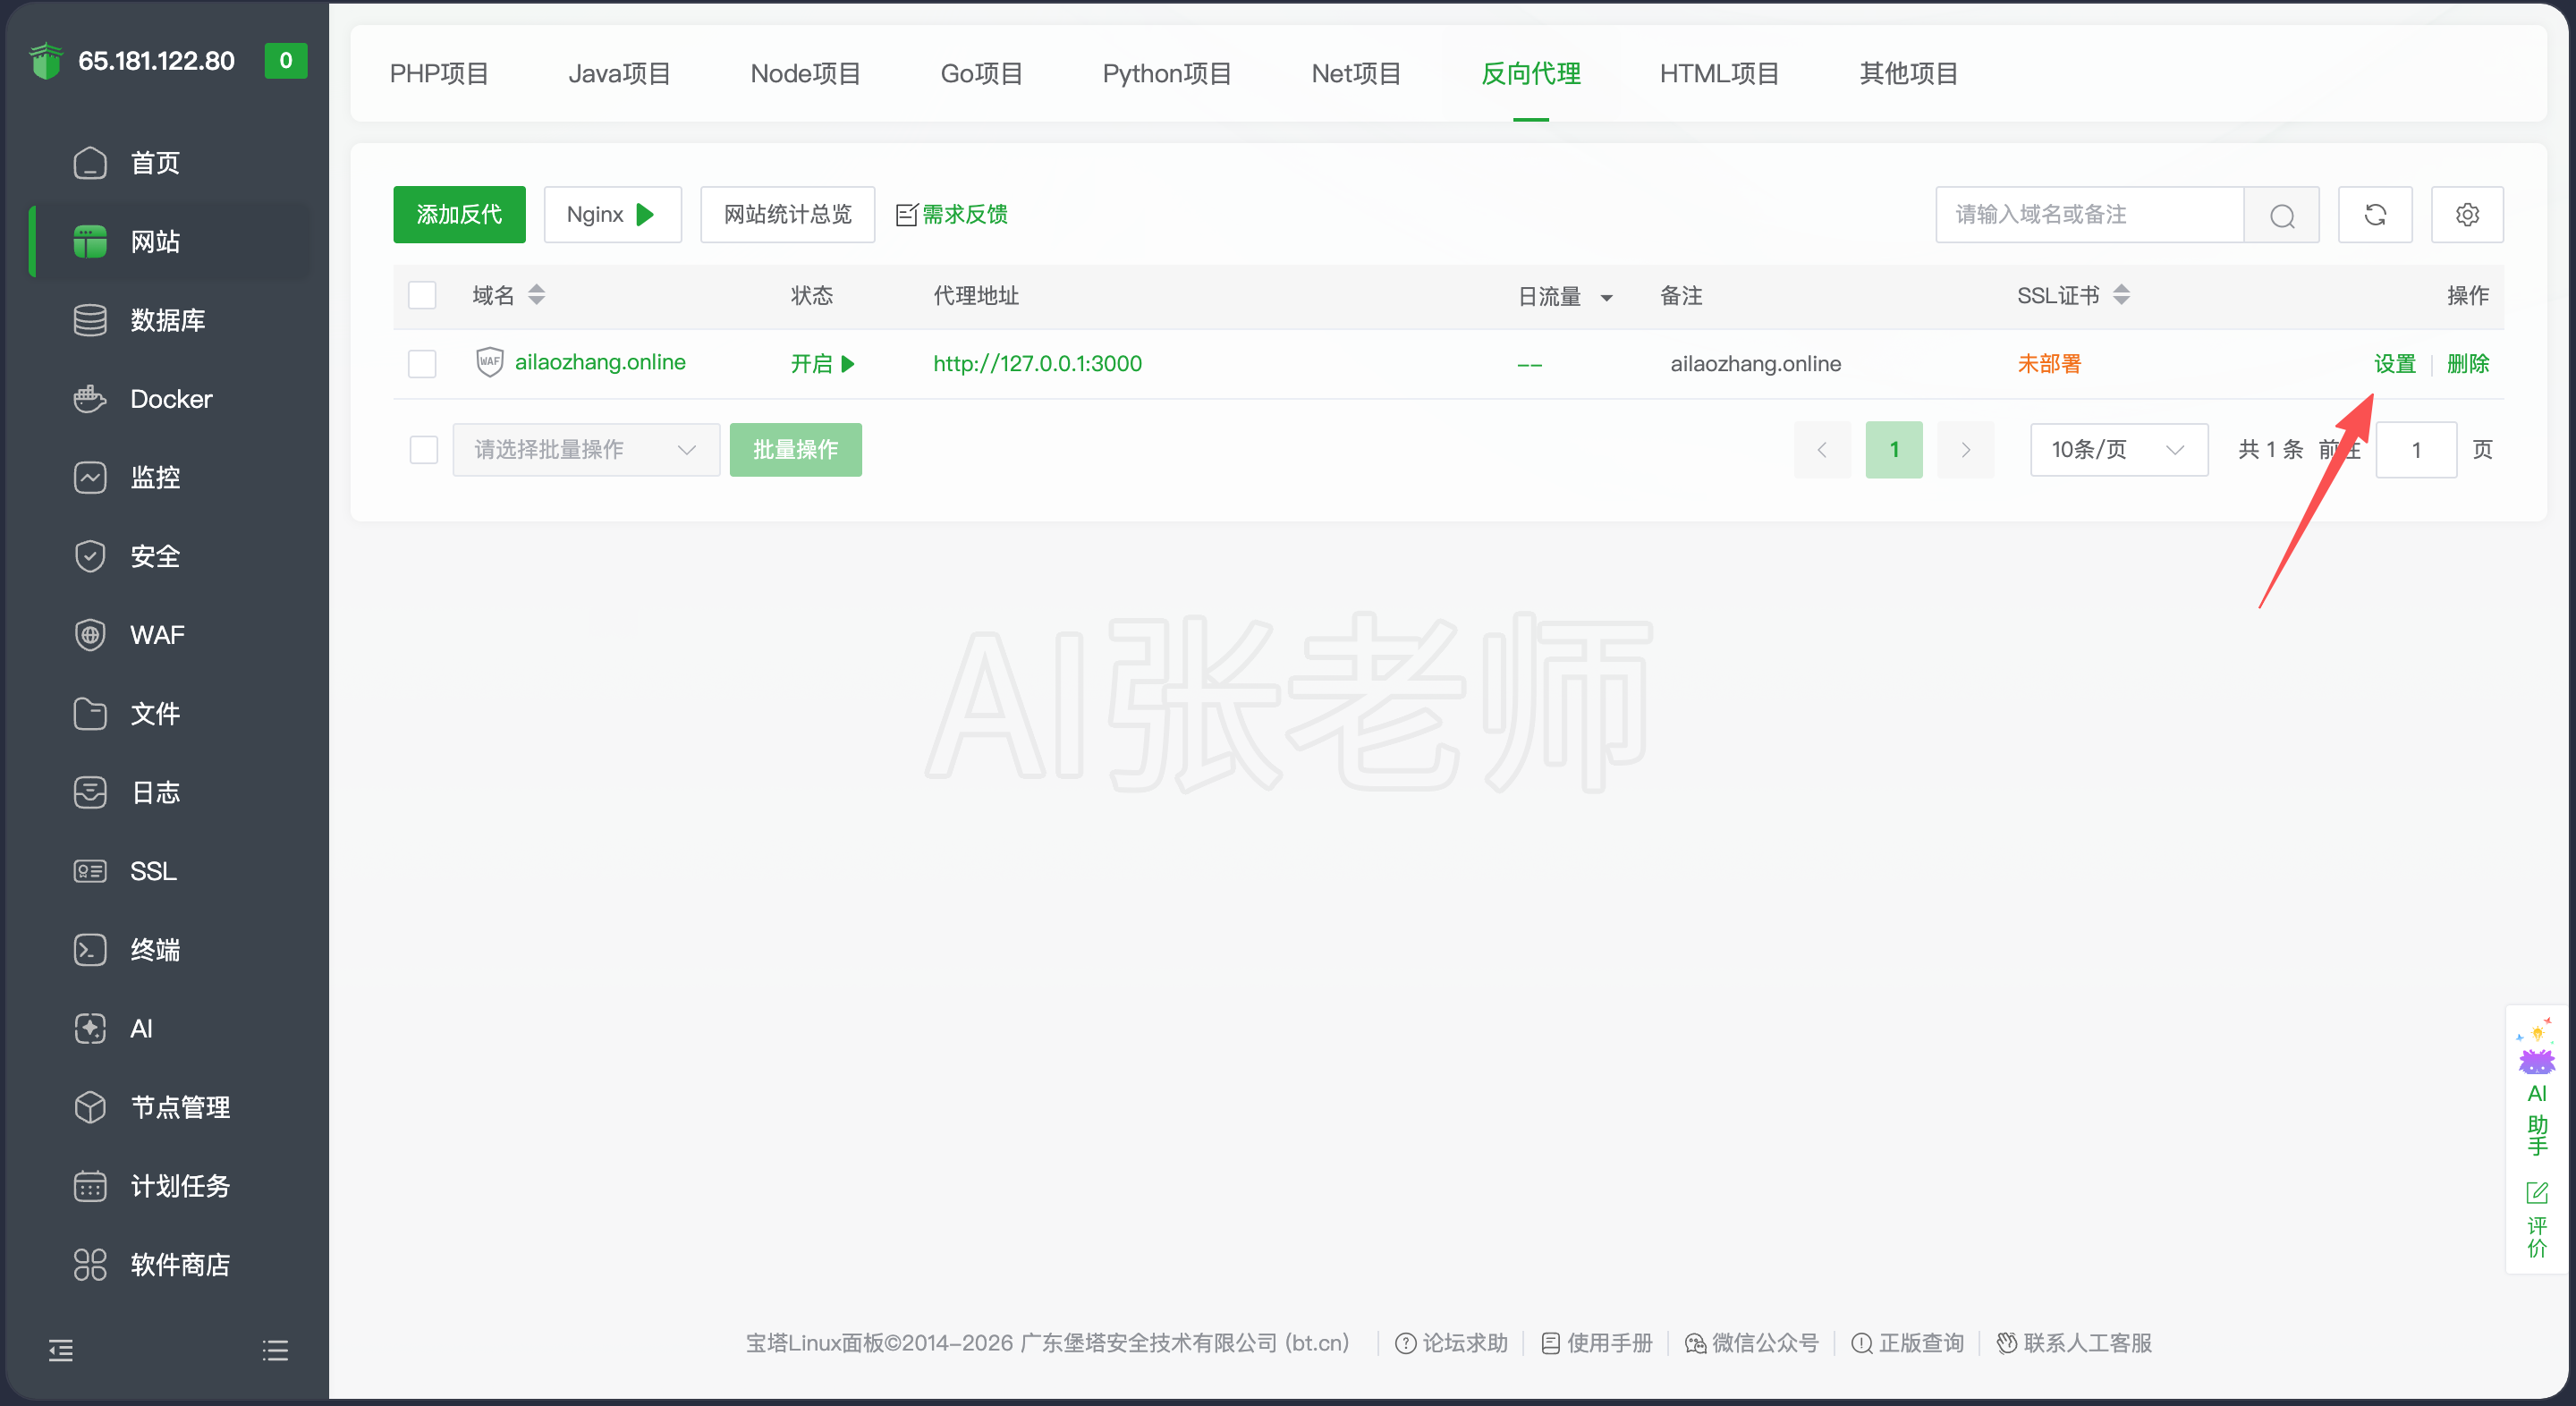
Task: Click the proxy address http://127.0.0.1:3000
Action: (1037, 364)
